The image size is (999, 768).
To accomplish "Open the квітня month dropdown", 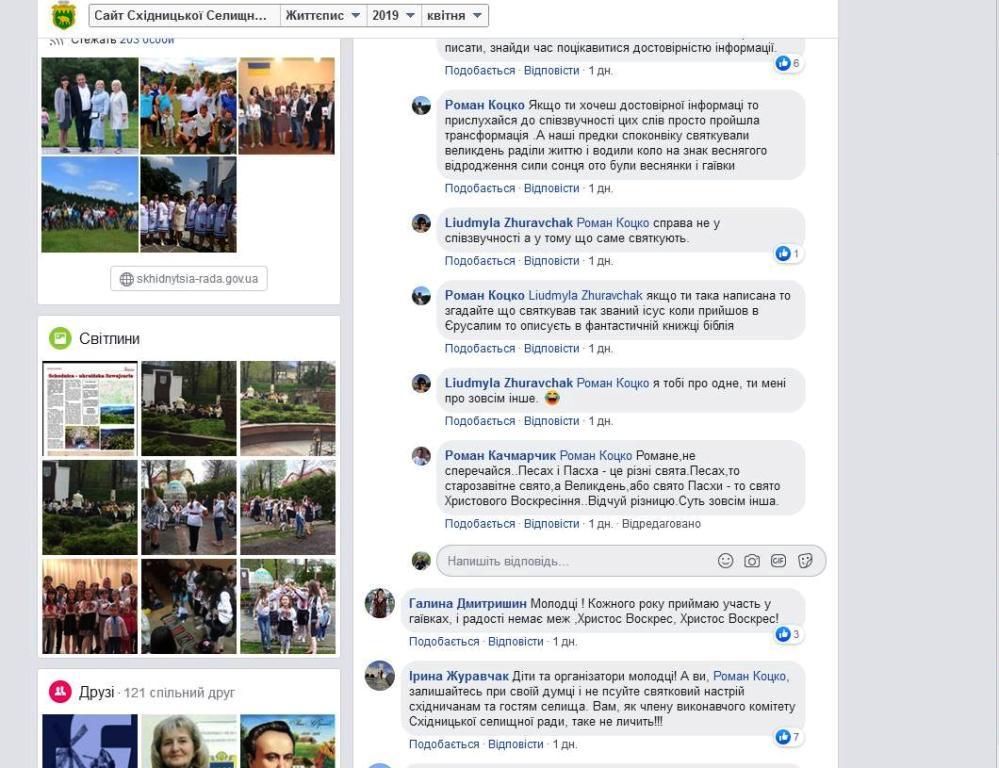I will (x=452, y=16).
